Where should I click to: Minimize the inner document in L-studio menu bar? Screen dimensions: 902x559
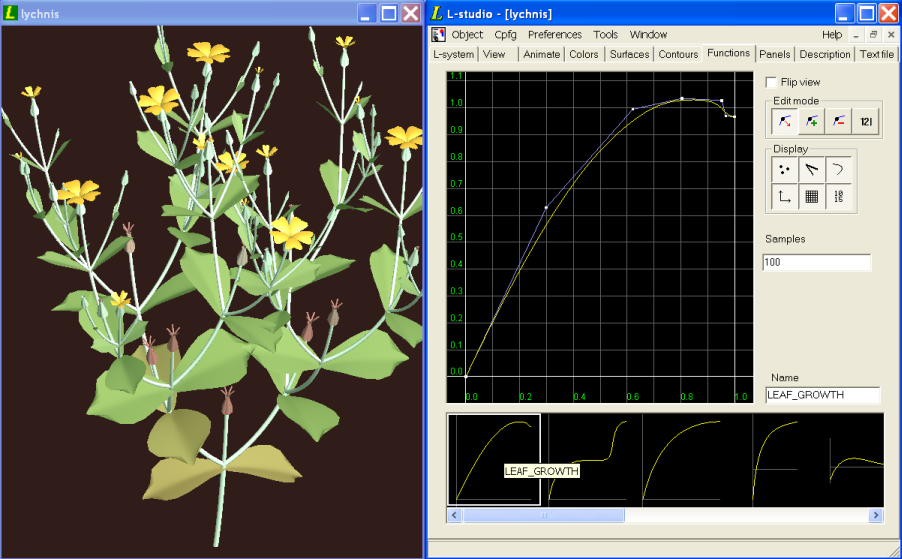pos(856,35)
